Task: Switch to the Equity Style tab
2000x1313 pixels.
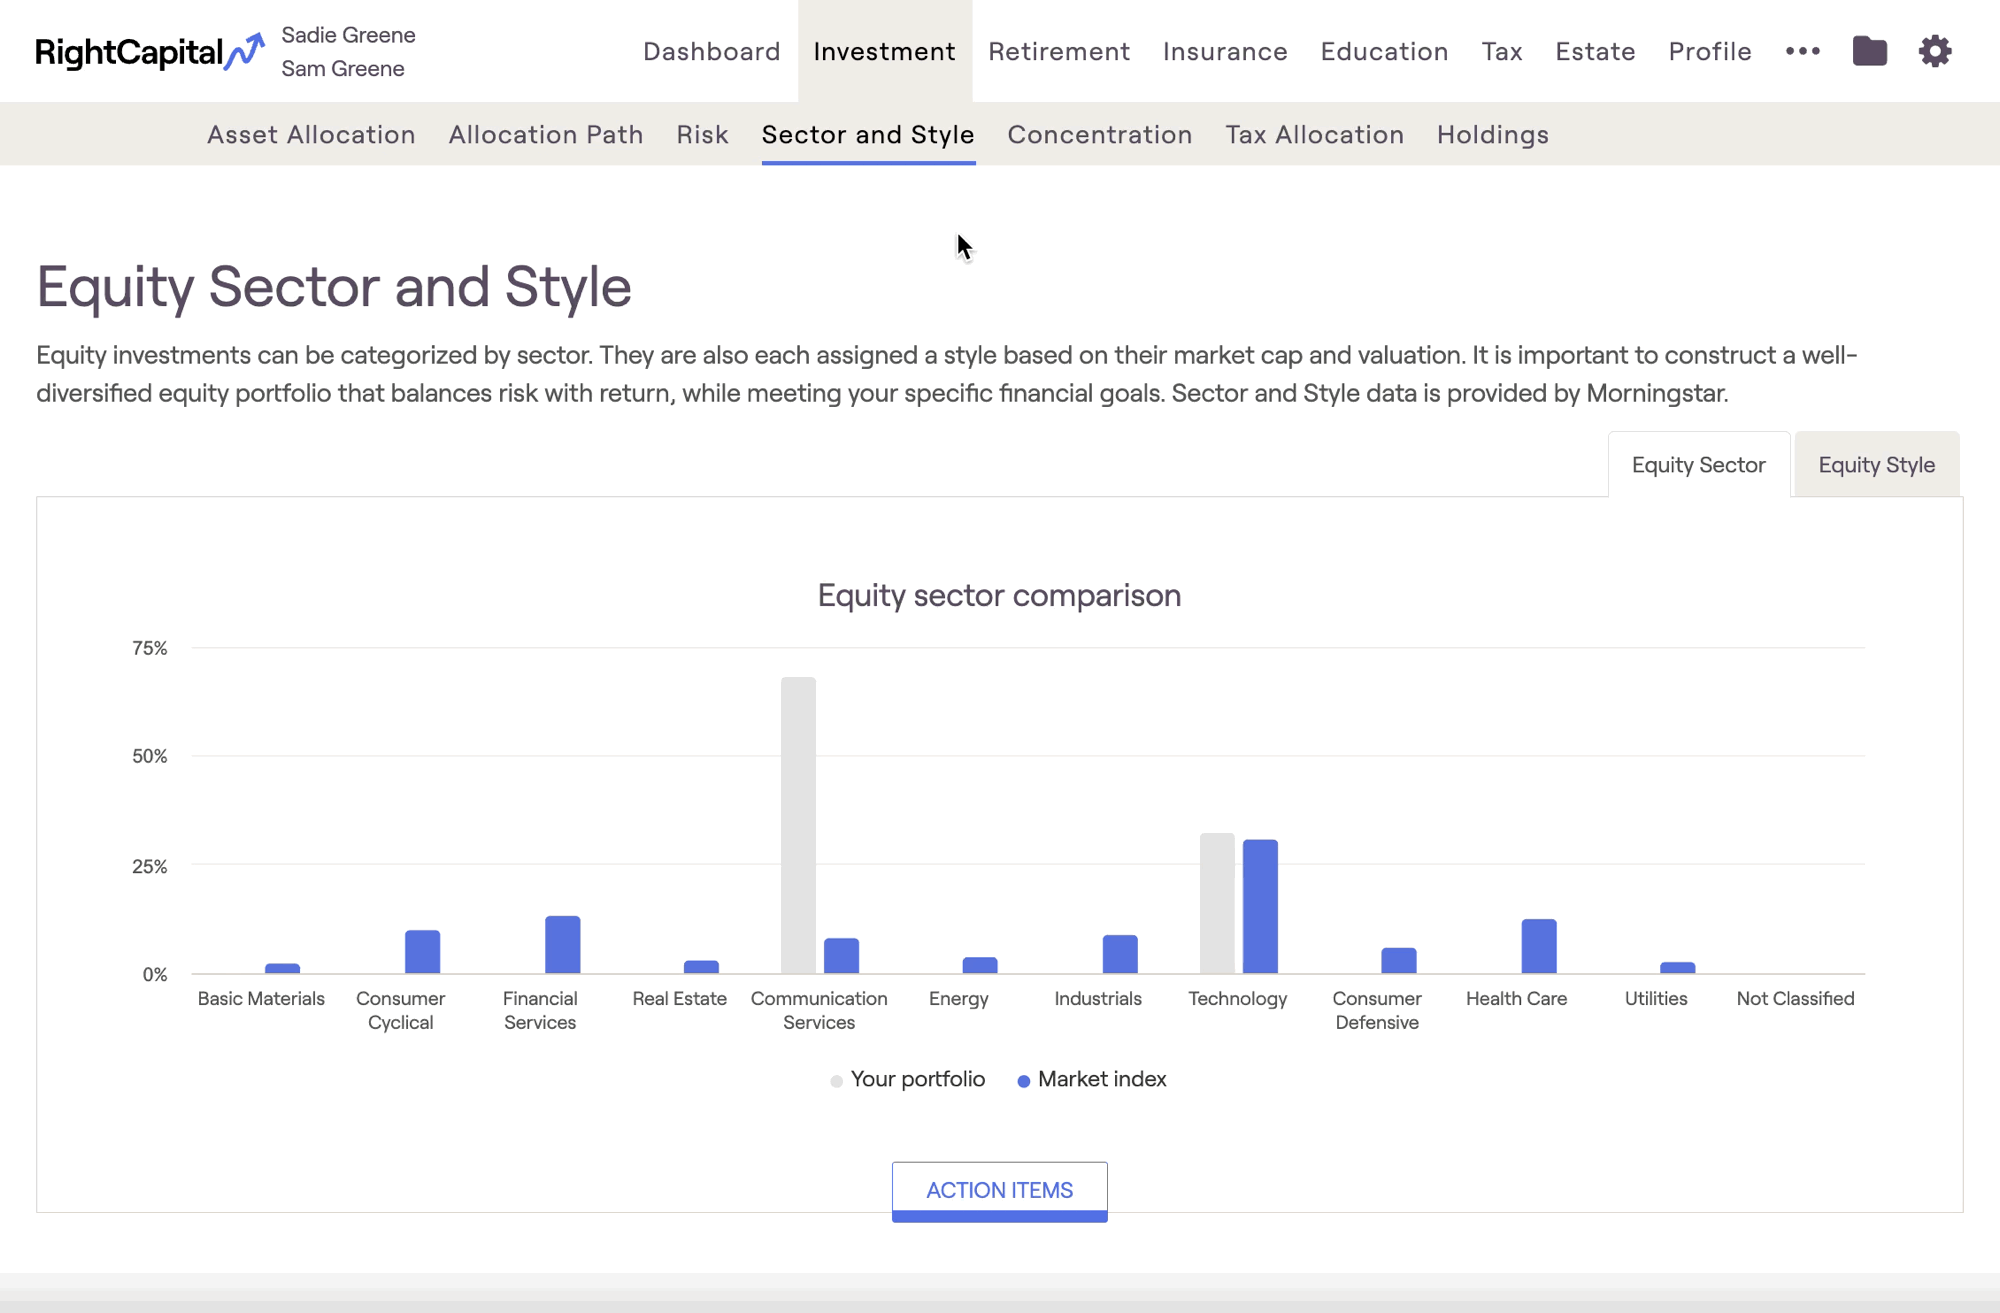Action: click(1876, 464)
